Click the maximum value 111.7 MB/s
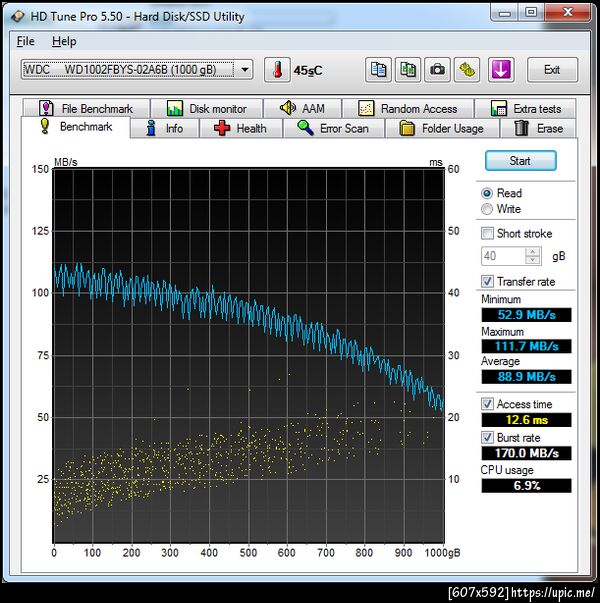The height and width of the screenshot is (603, 600). pos(527,346)
